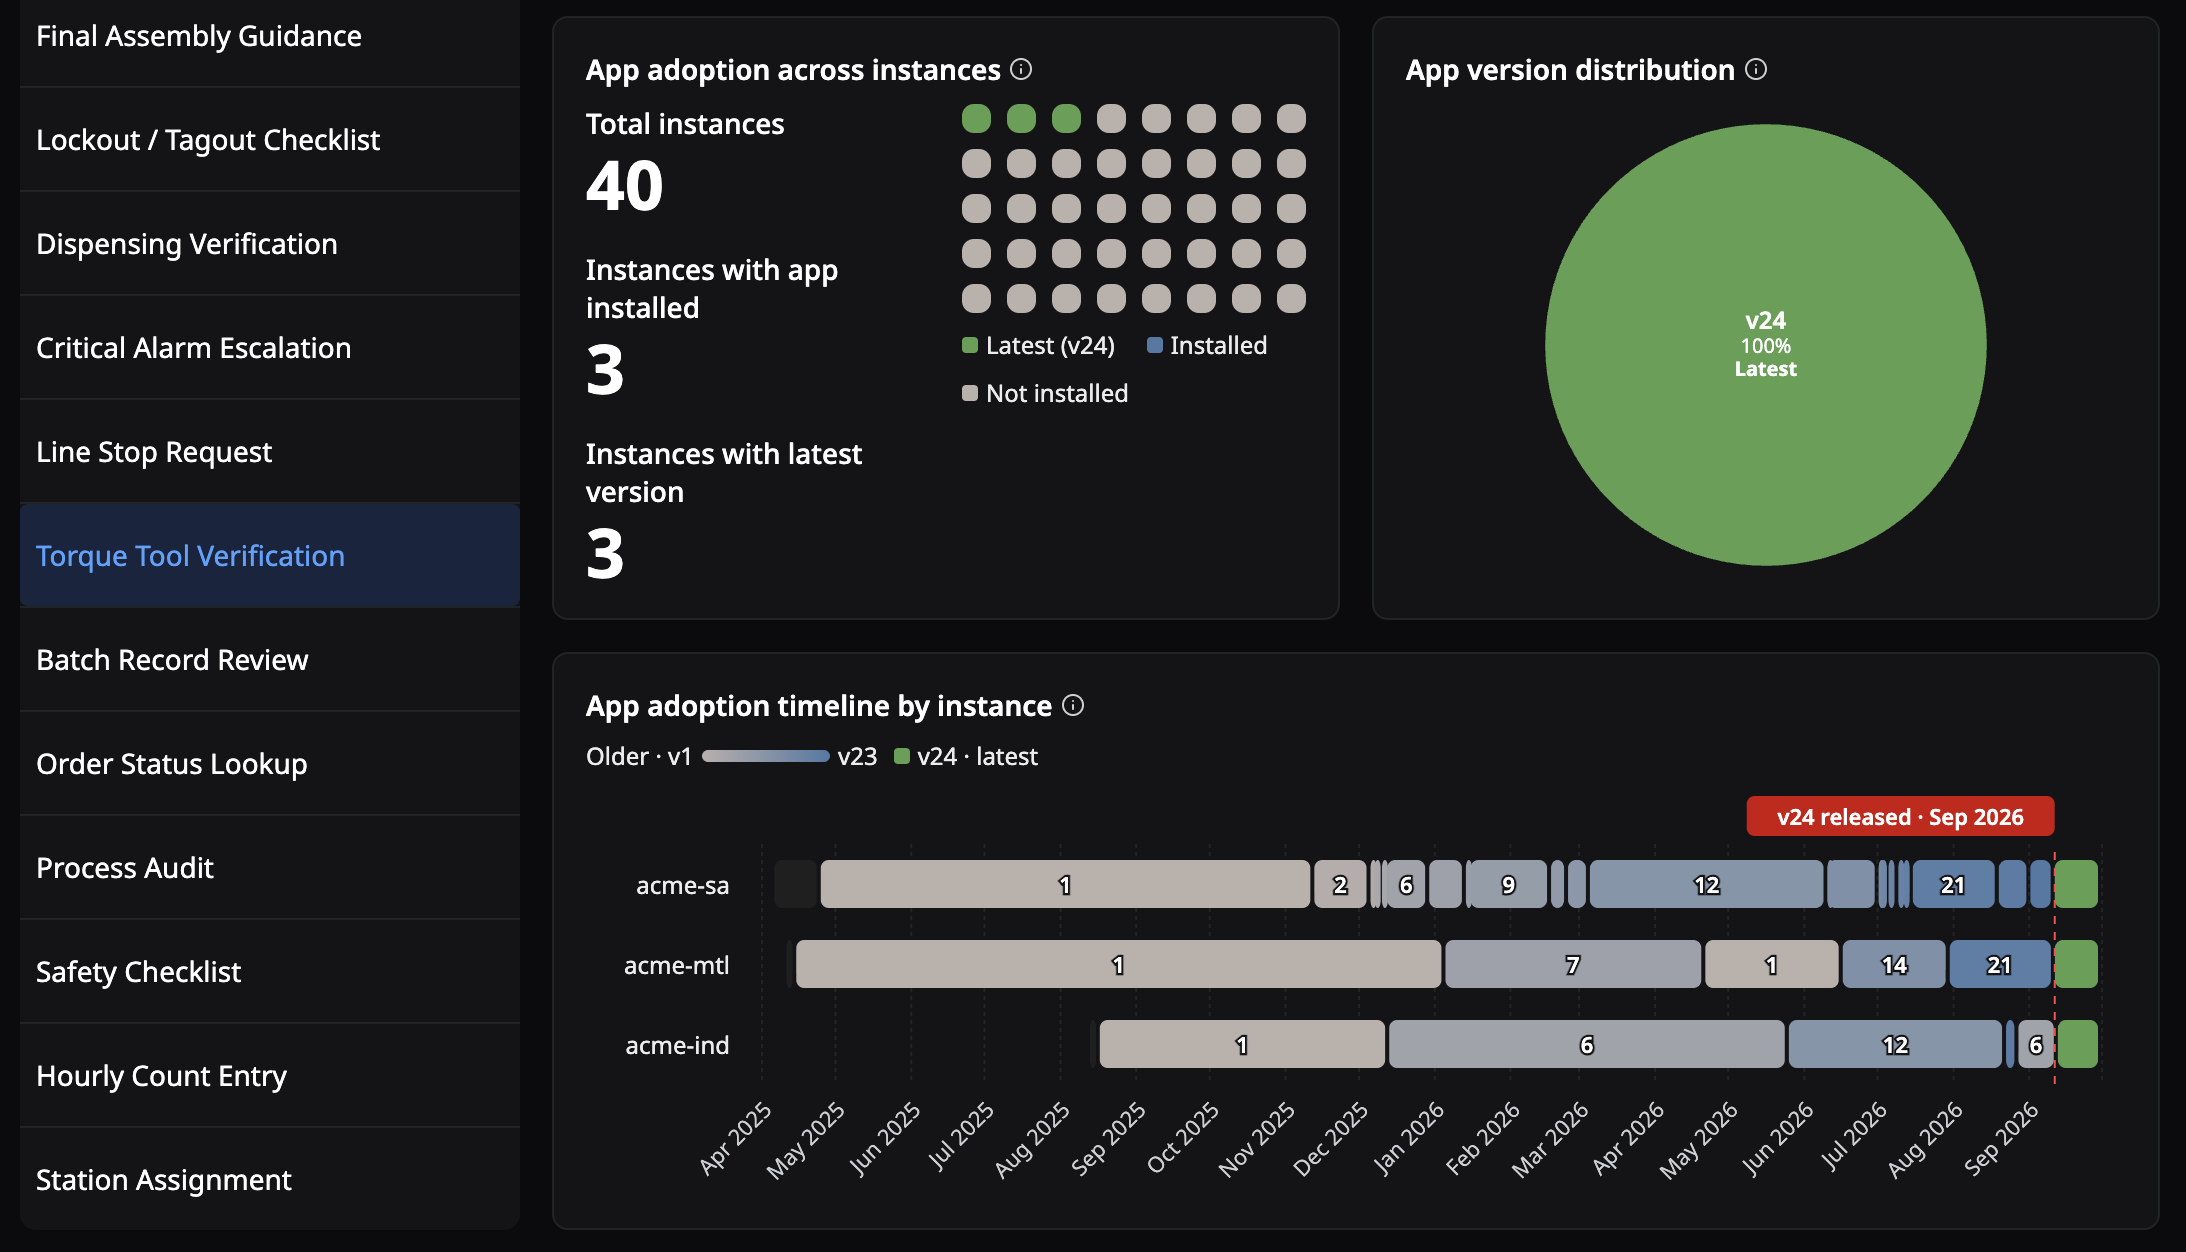
Task: Click acme-ind green latest version segment
Action: [2077, 1044]
